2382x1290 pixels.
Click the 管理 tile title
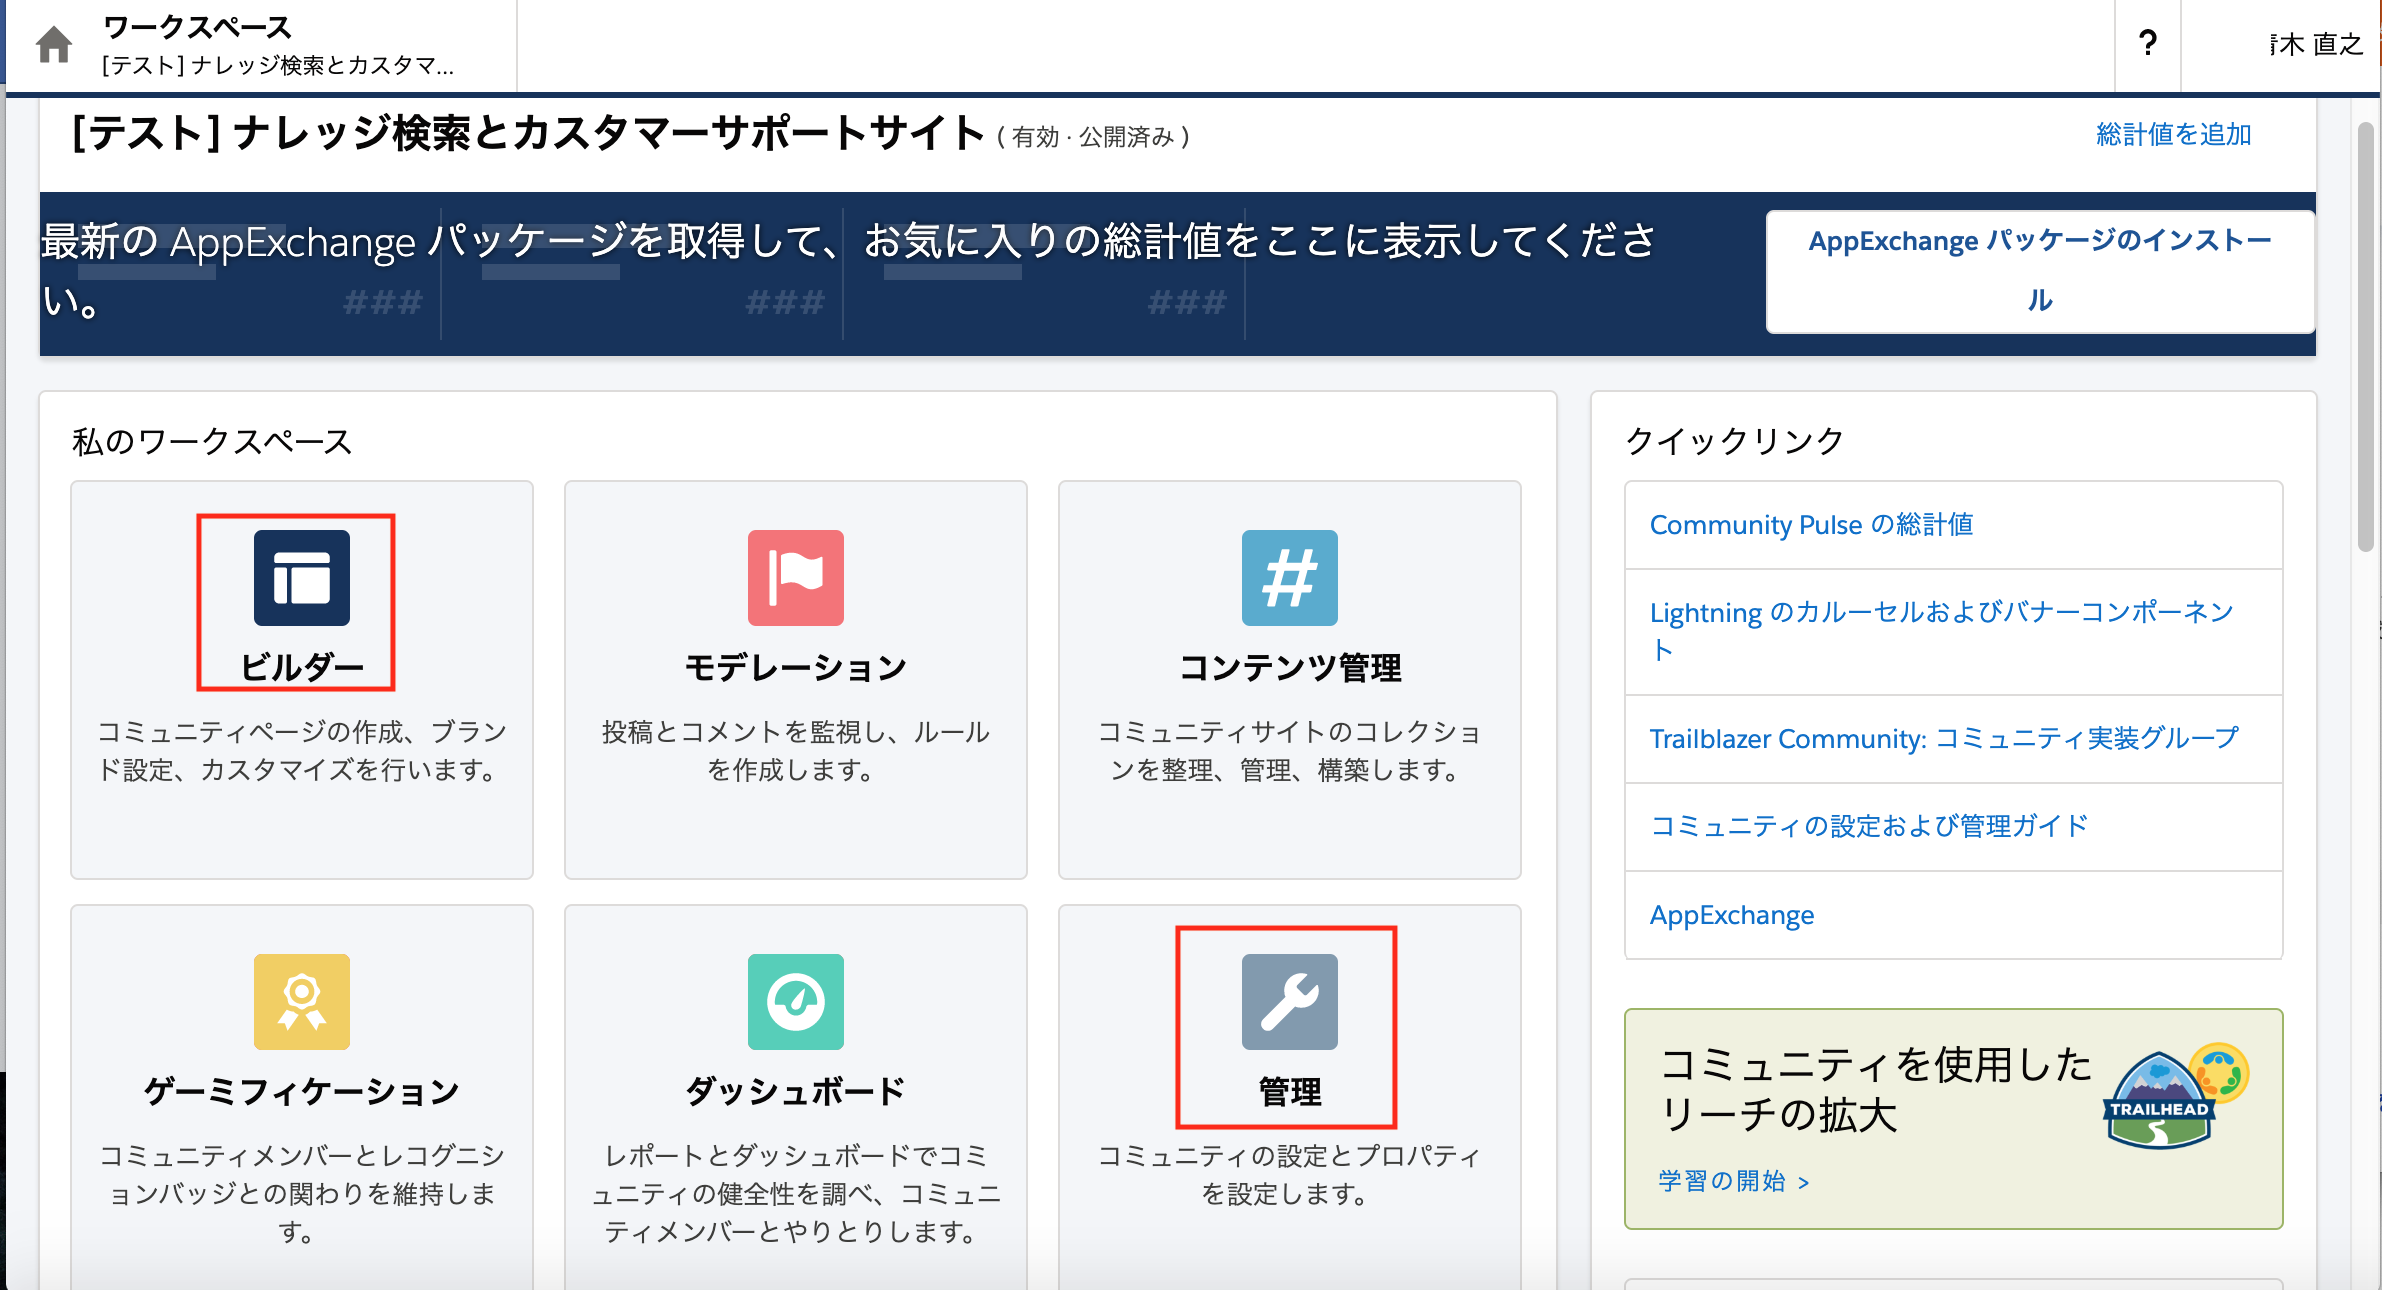pos(1290,1091)
